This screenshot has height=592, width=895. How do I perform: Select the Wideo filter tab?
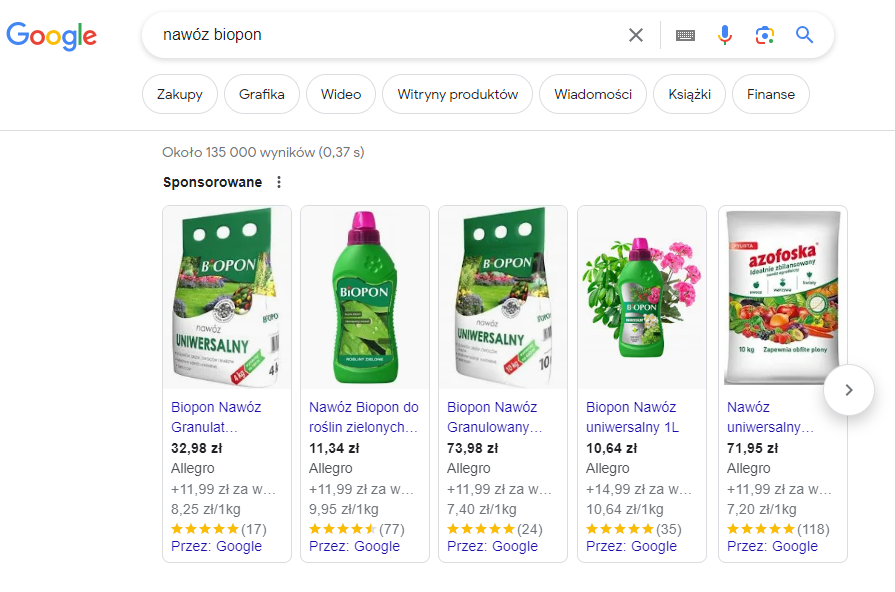click(x=341, y=94)
